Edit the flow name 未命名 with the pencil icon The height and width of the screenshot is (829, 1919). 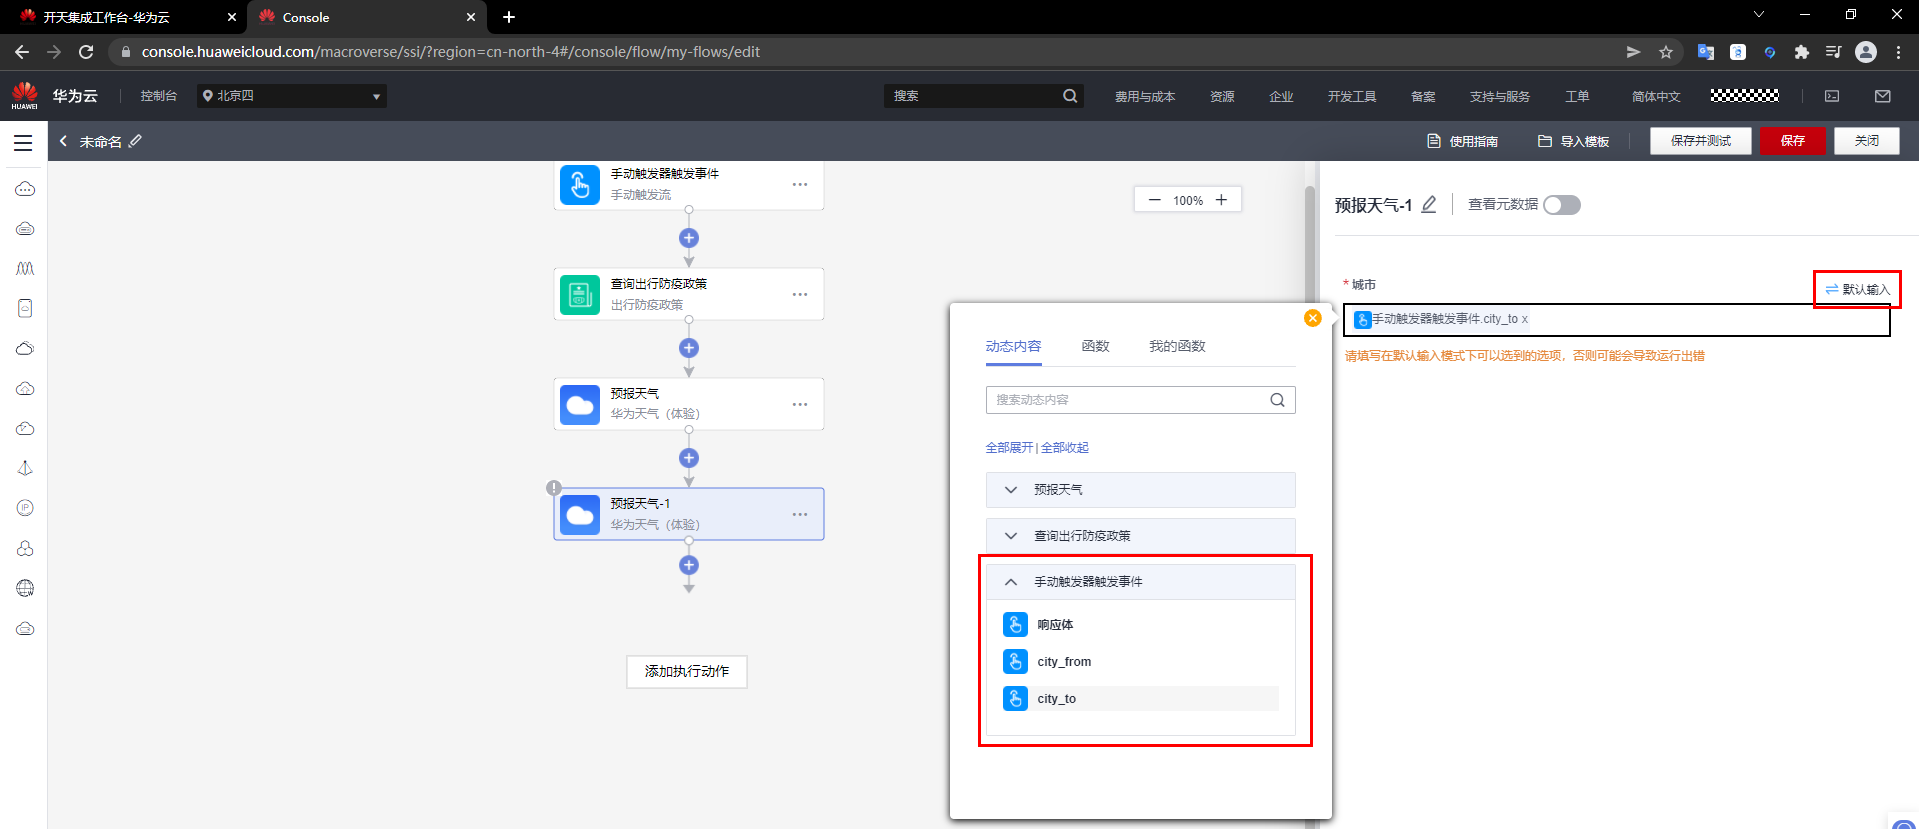click(x=136, y=141)
